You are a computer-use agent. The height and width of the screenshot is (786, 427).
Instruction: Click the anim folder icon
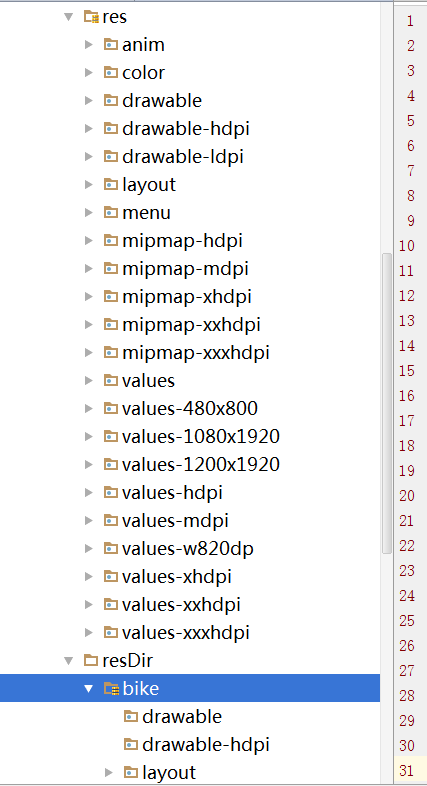(x=111, y=45)
